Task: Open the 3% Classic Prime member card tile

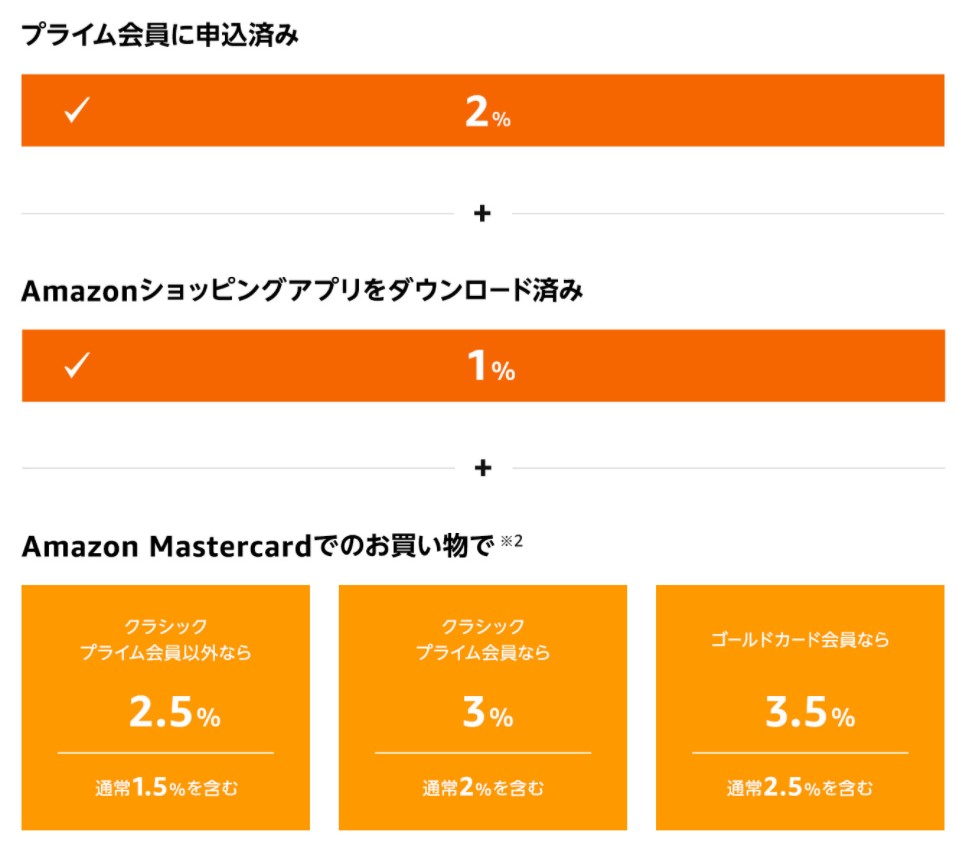Action: [x=483, y=707]
